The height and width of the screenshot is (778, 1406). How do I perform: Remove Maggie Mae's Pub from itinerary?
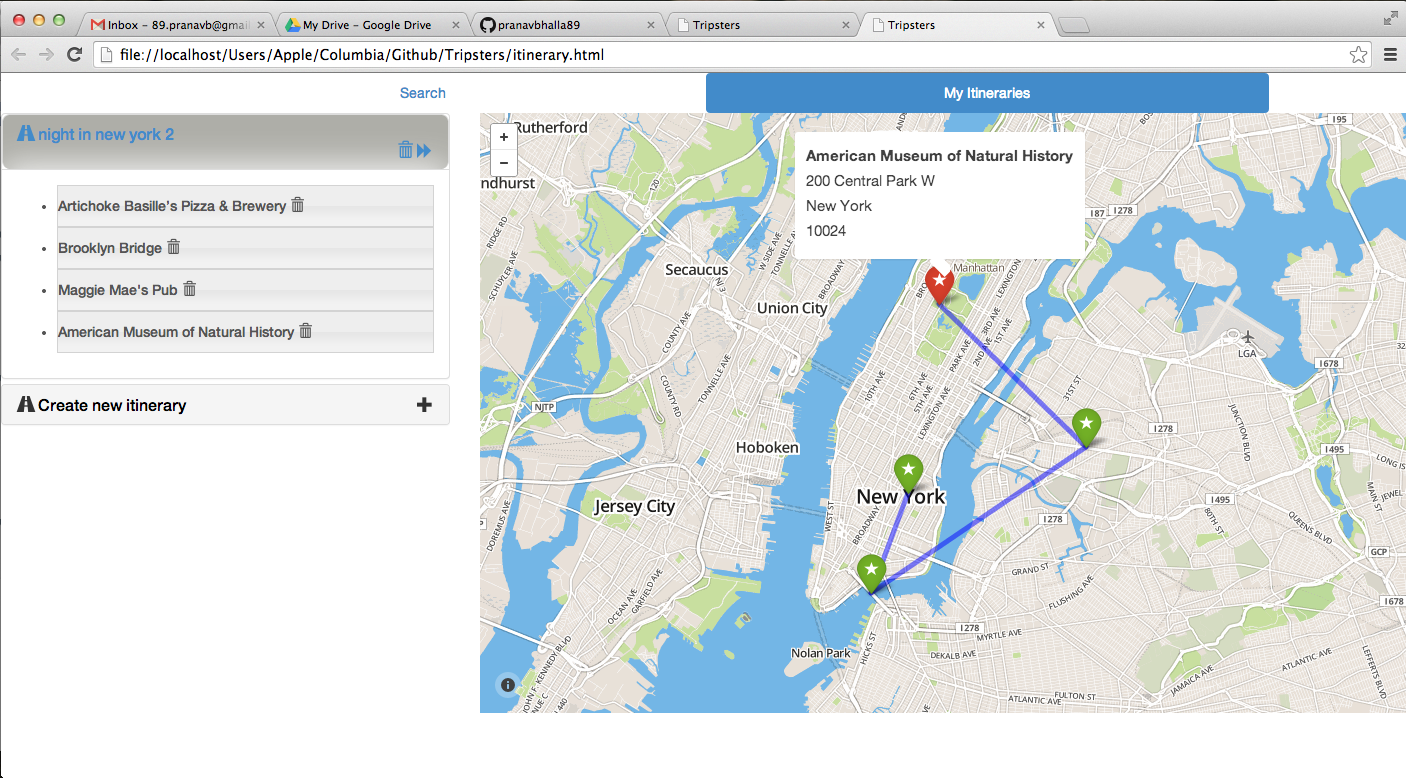pos(189,289)
